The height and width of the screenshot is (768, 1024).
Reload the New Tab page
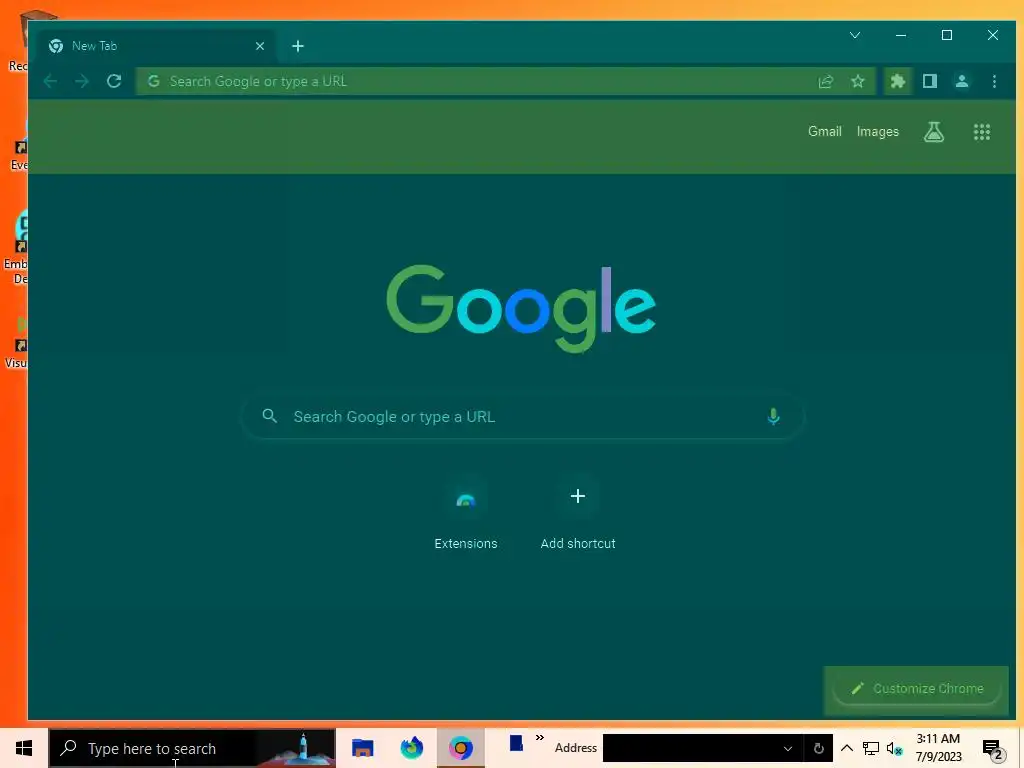pos(114,82)
